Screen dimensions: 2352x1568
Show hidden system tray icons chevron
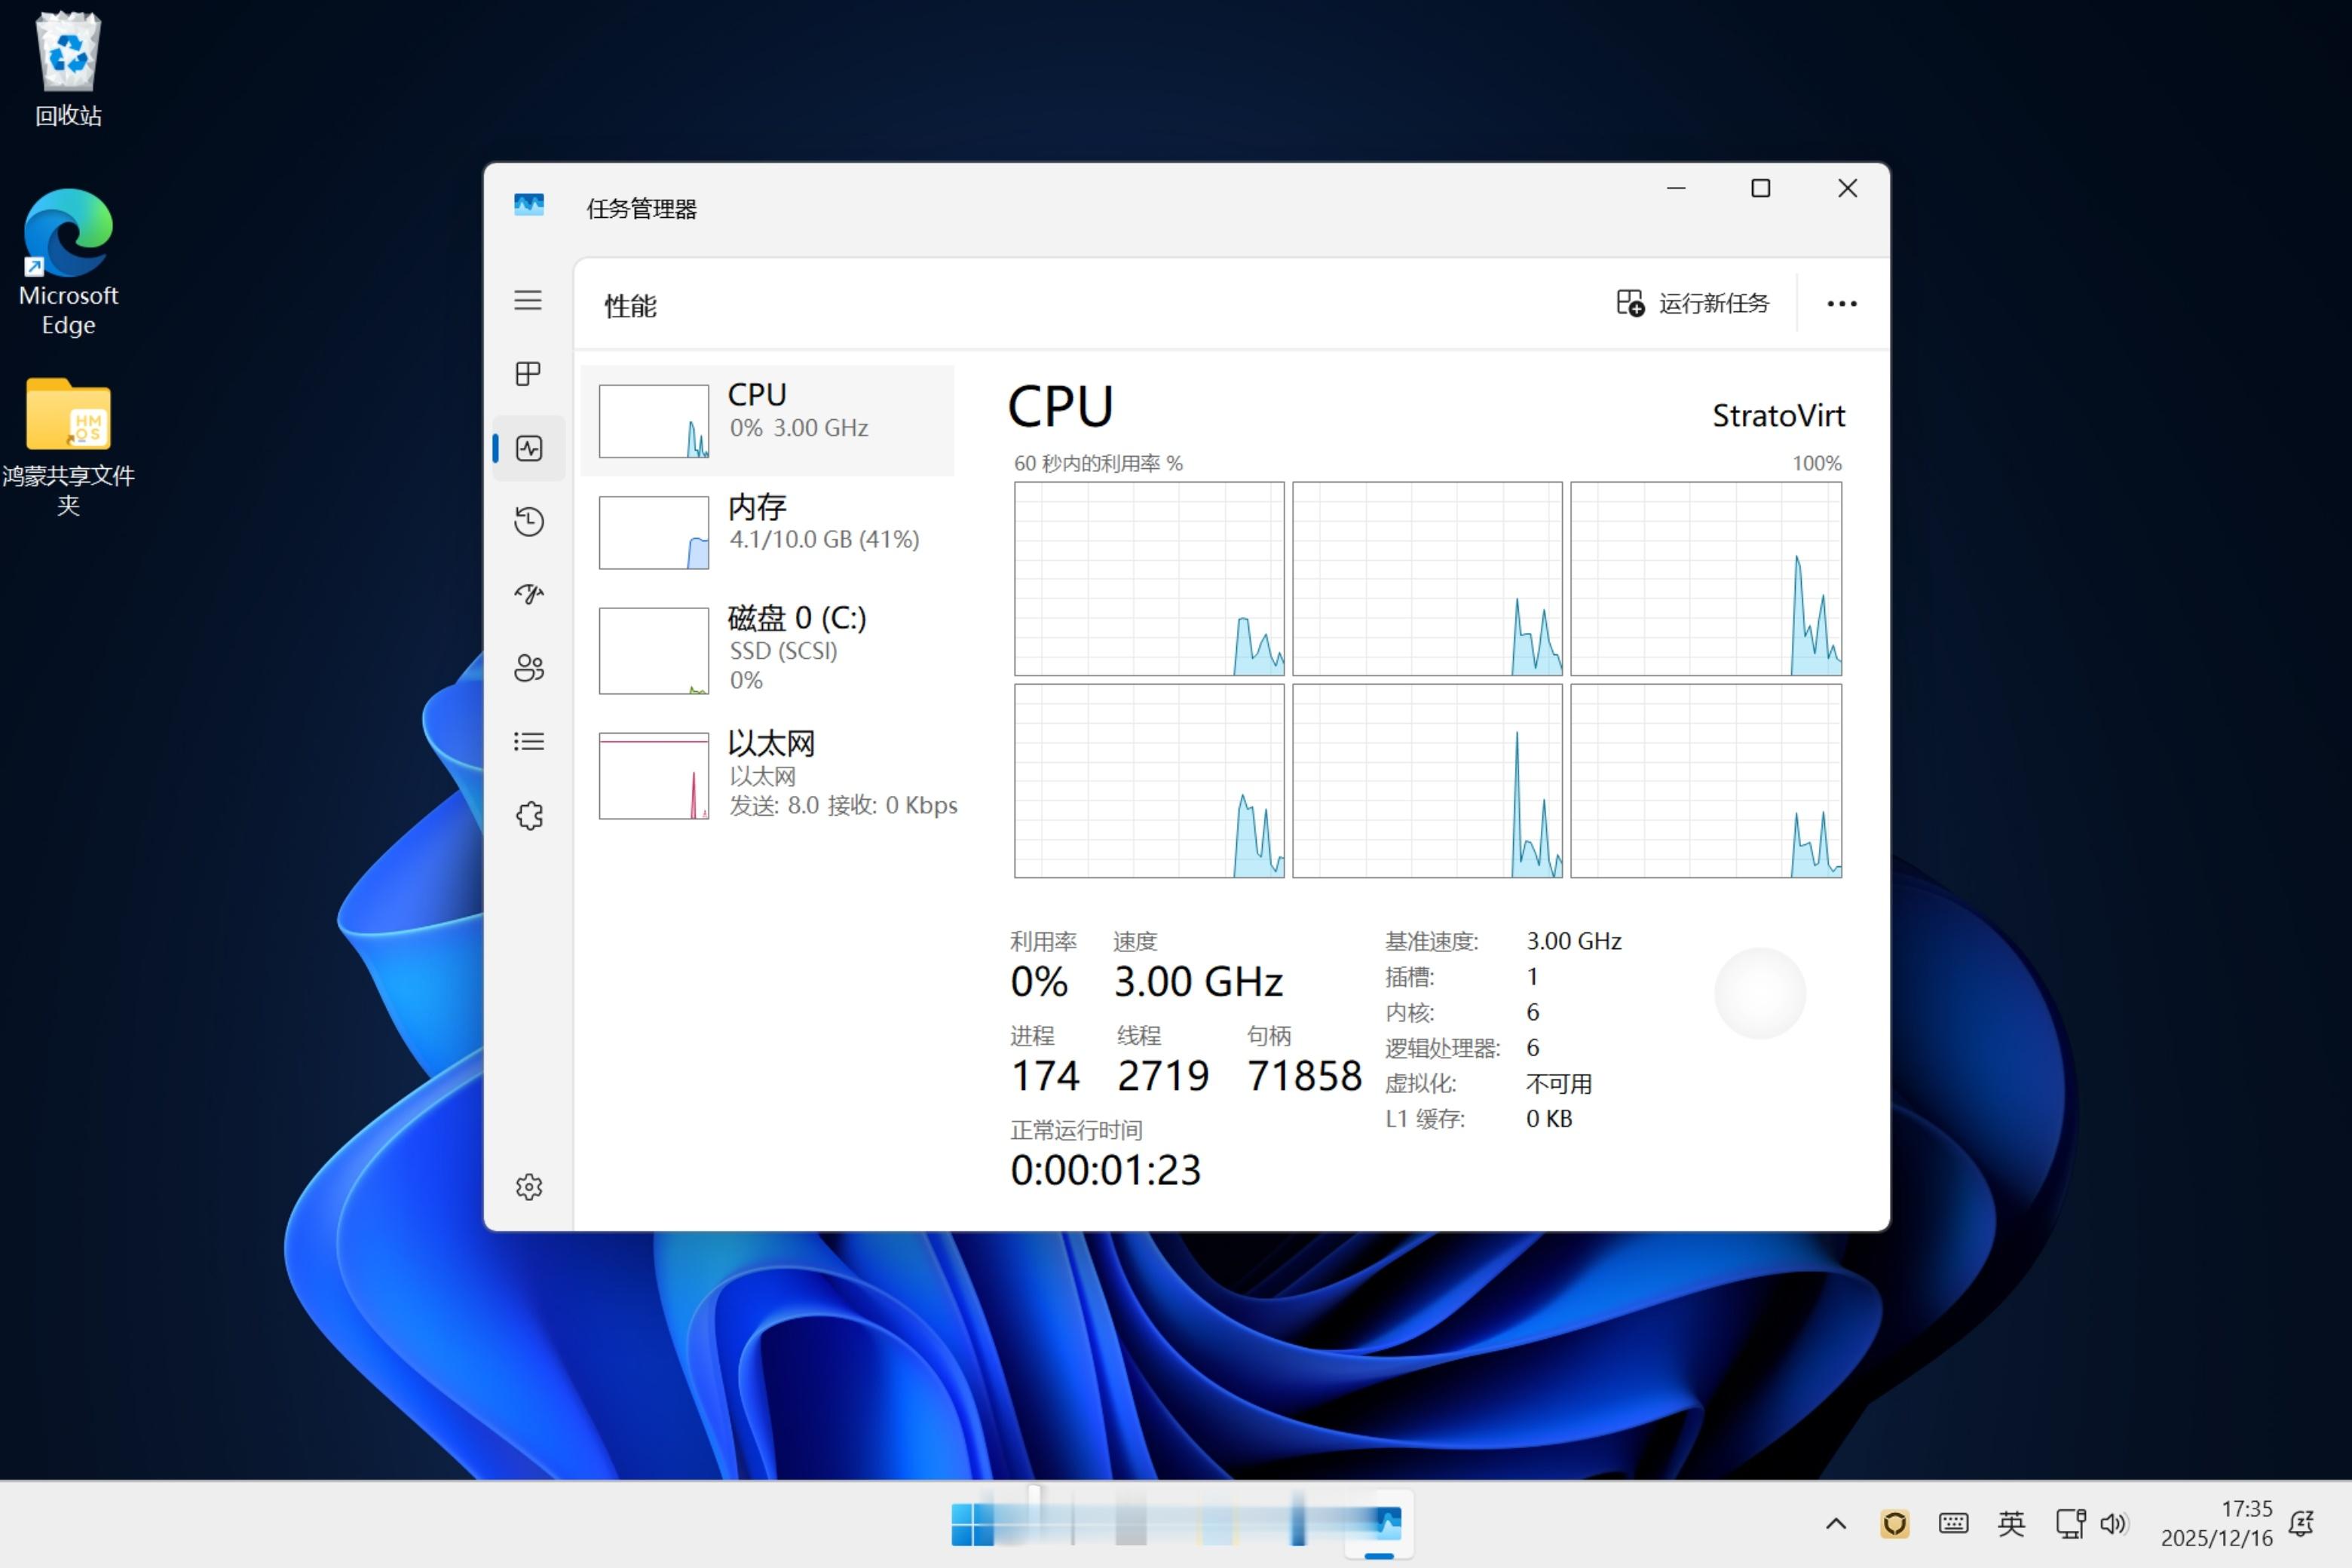[1836, 1523]
